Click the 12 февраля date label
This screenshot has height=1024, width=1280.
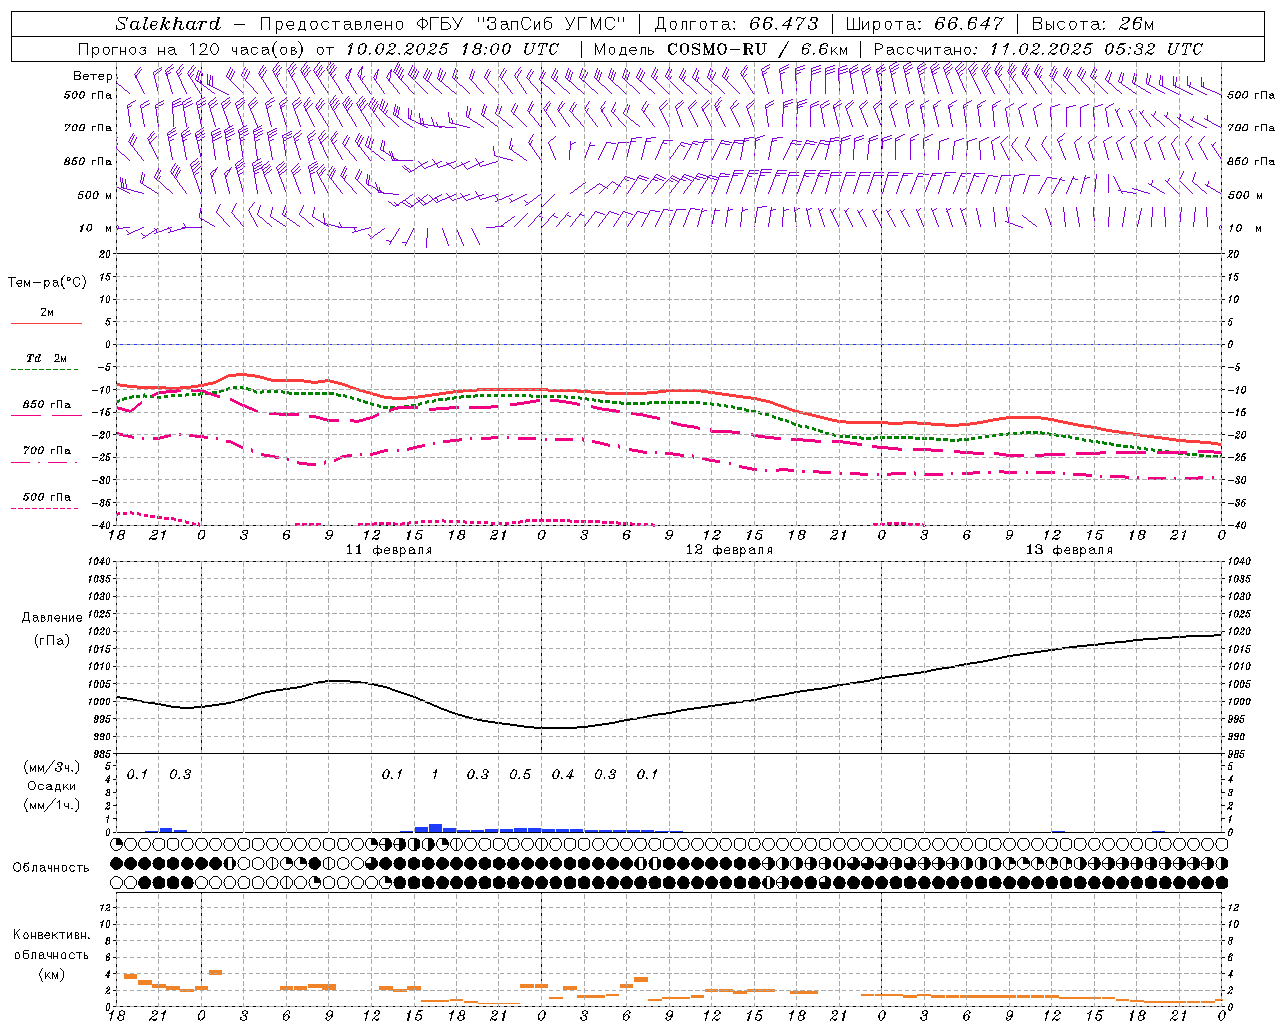click(x=729, y=550)
